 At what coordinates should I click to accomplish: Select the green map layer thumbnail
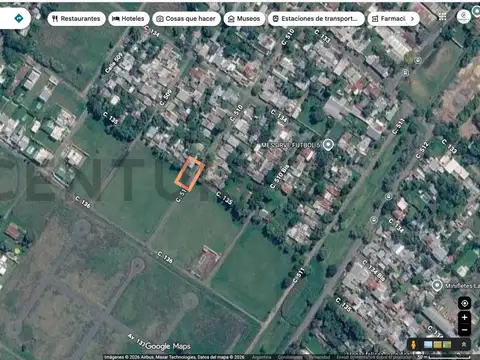tap(447, 344)
